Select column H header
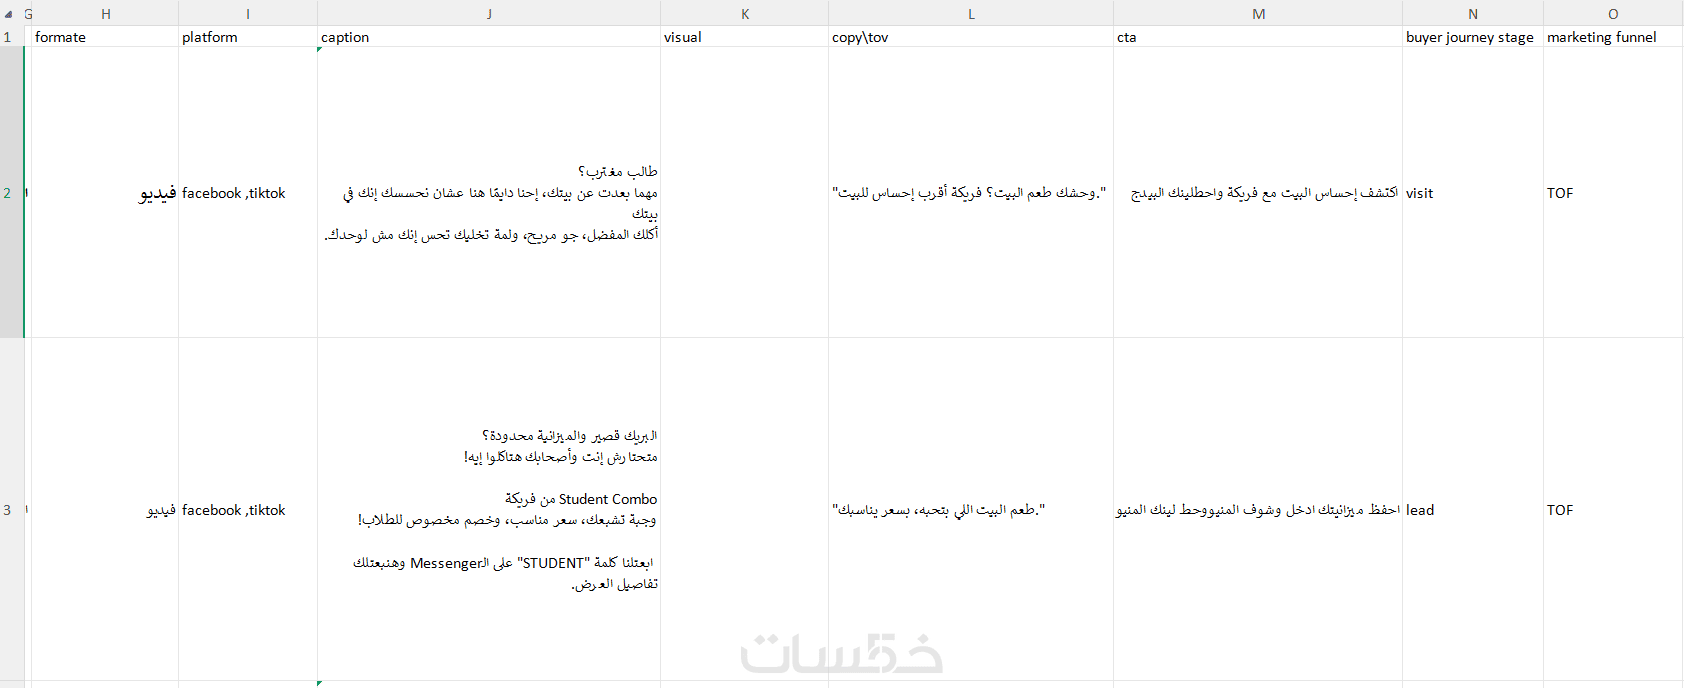The width and height of the screenshot is (1684, 688). click(x=106, y=14)
